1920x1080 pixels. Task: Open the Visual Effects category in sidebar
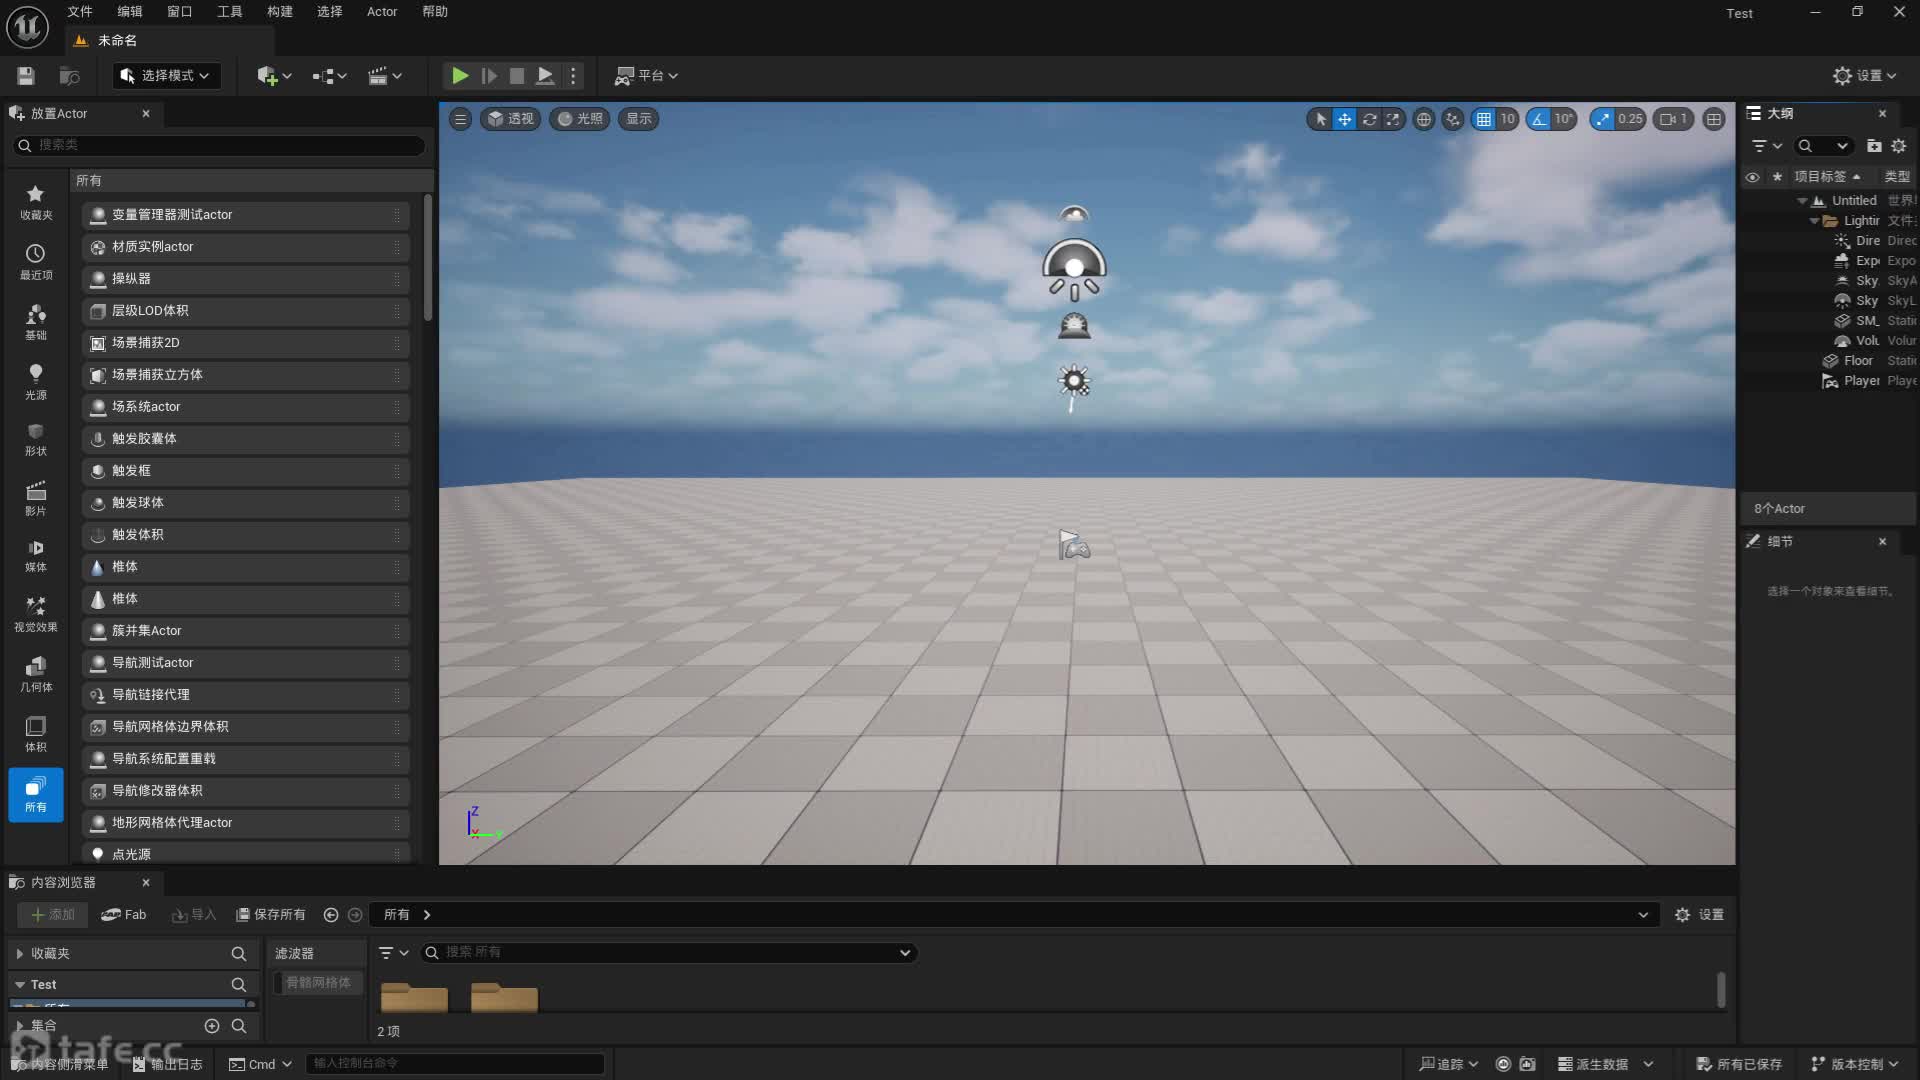(x=35, y=613)
